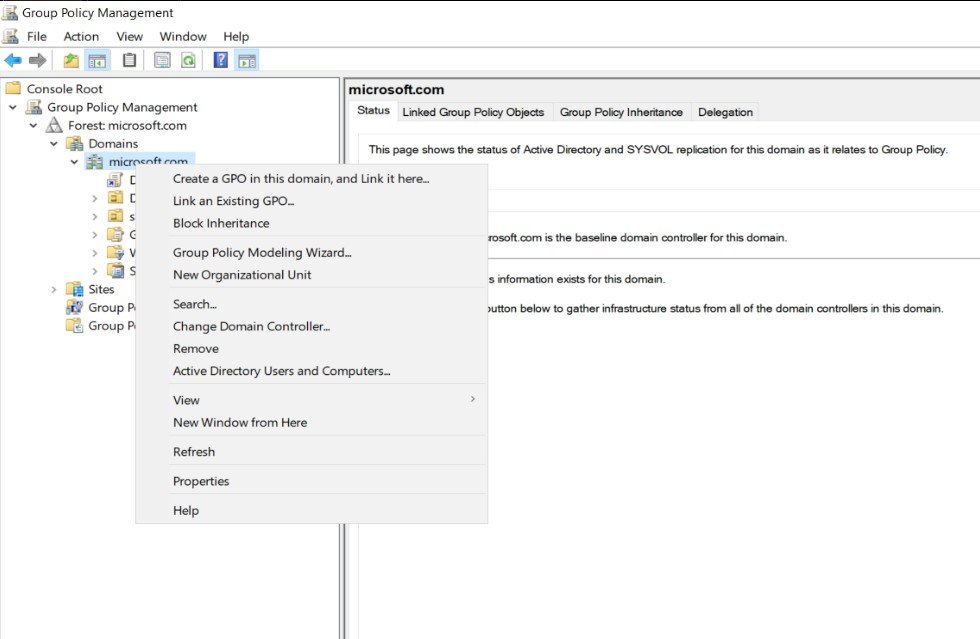Click the Up One Level folder icon

click(x=71, y=61)
